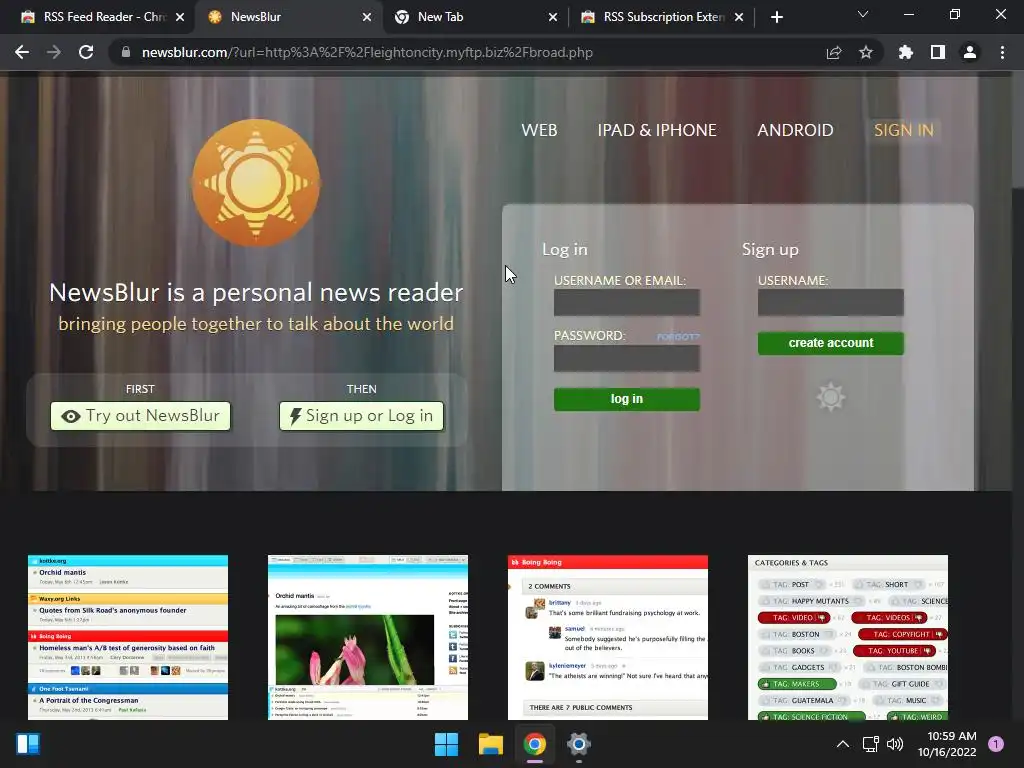
Task: Click SIGN IN in the header
Action: 904,130
